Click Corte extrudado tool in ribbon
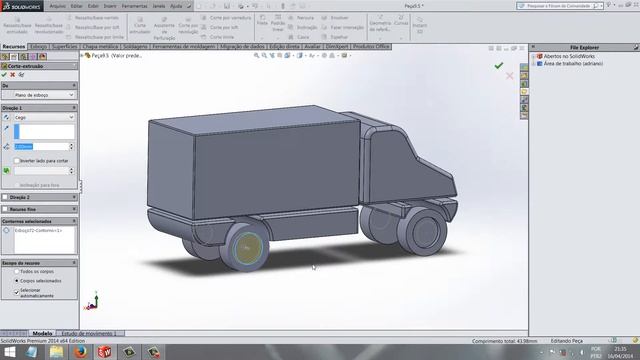The height and width of the screenshot is (360, 640). tap(140, 26)
